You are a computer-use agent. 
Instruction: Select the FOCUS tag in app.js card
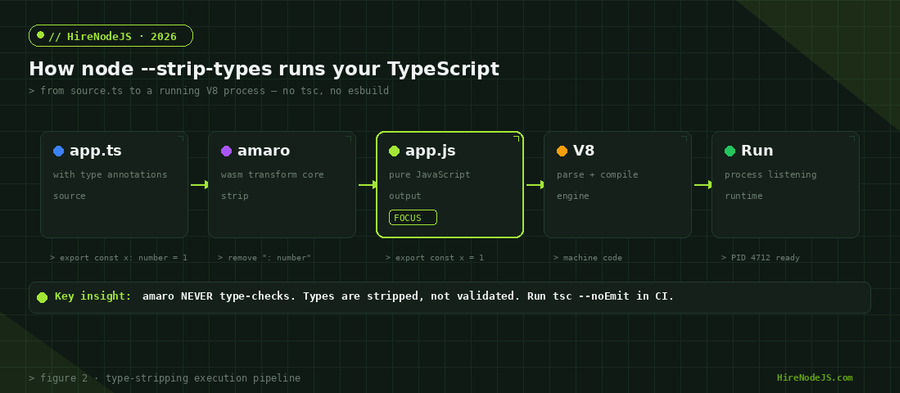(x=413, y=217)
